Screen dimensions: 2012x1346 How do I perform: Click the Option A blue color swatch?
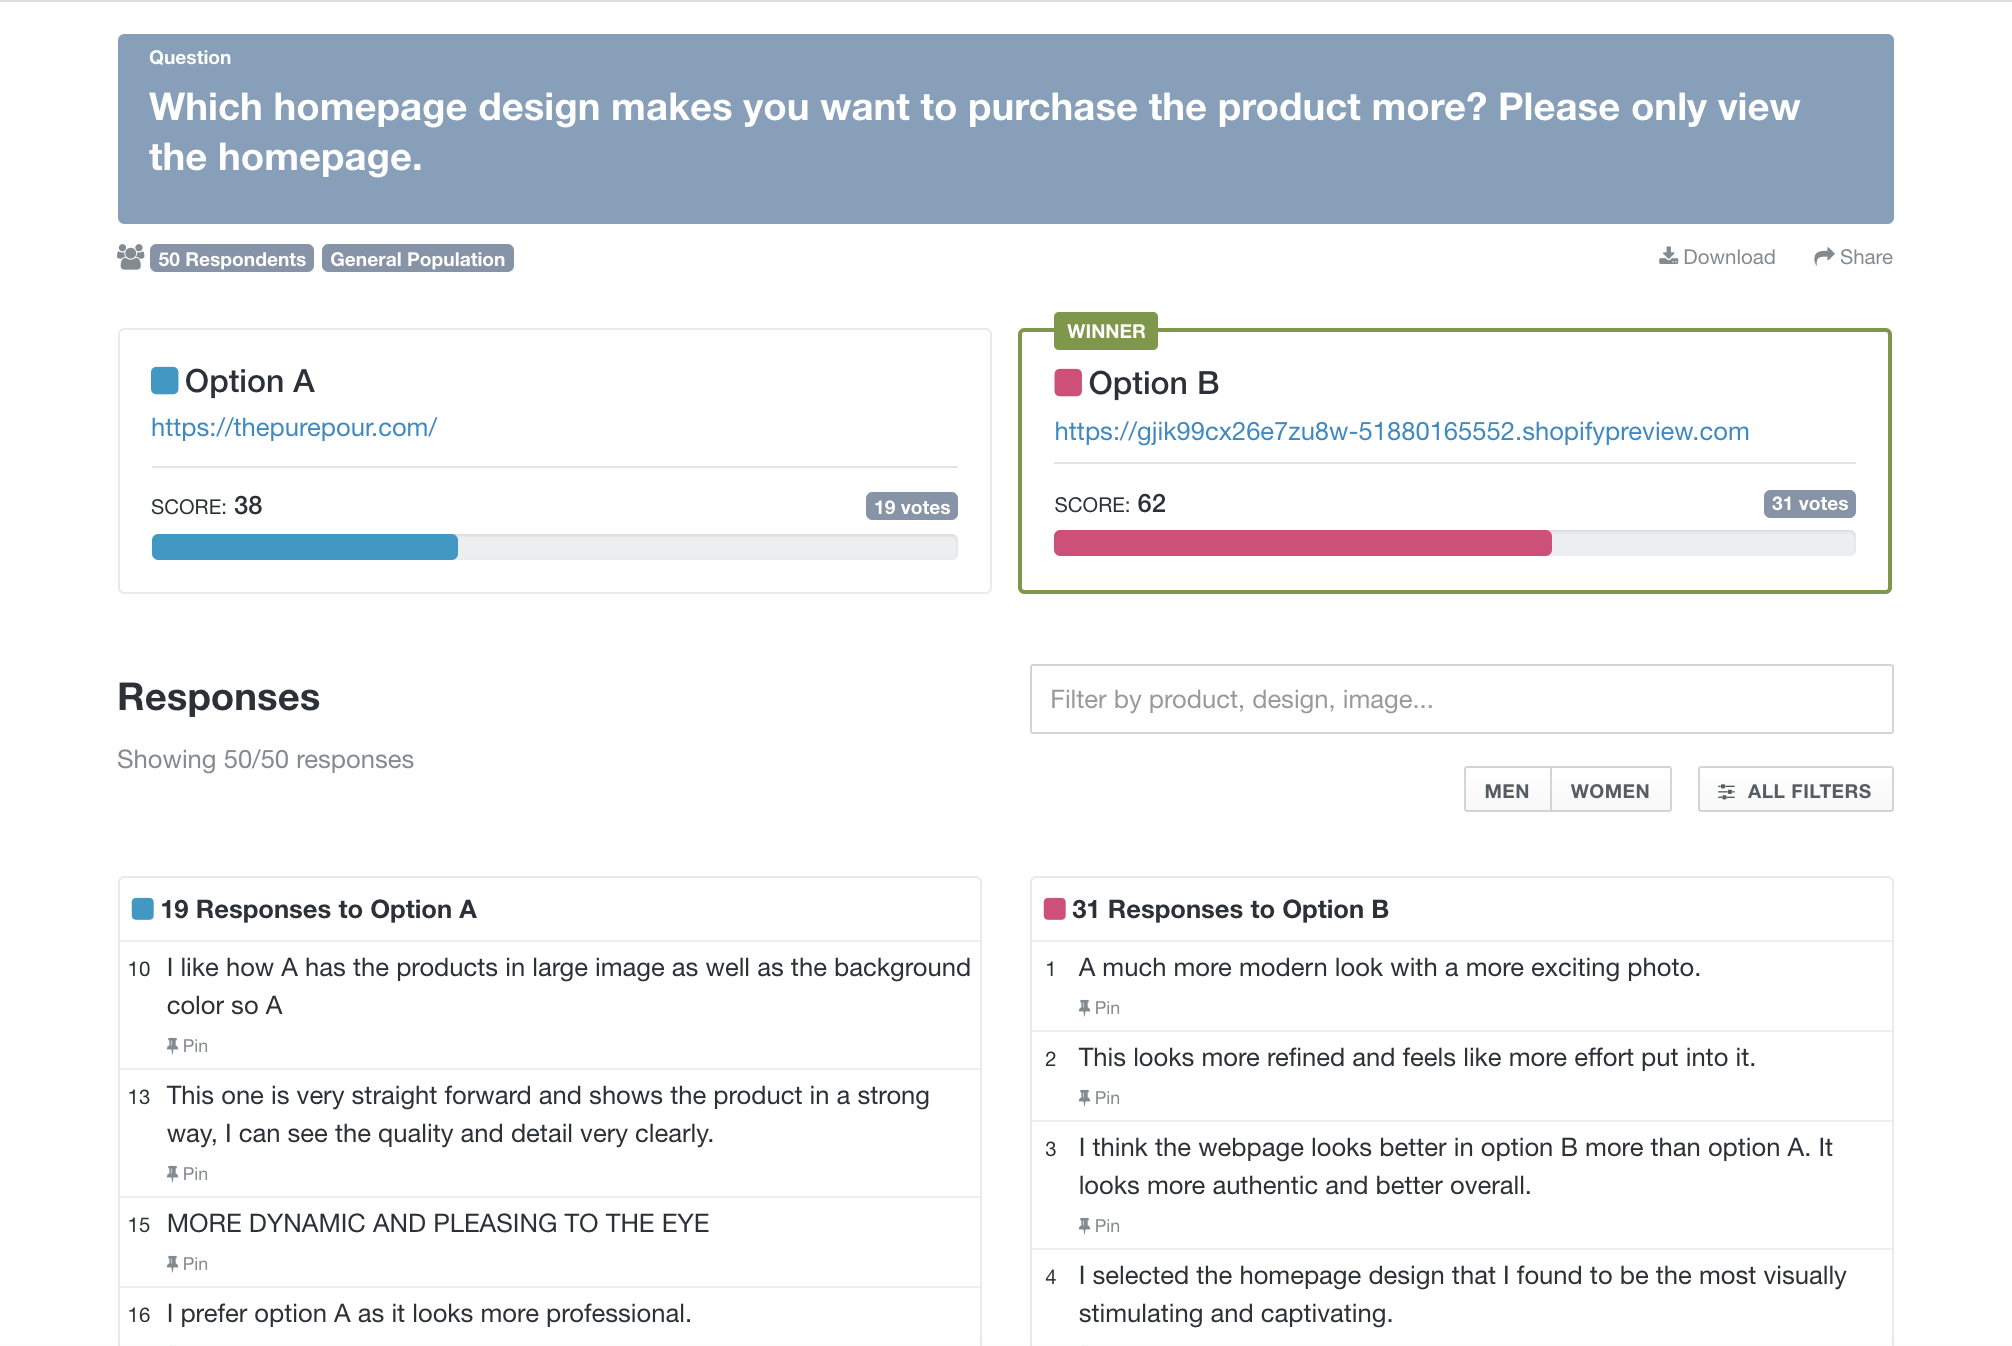point(165,381)
